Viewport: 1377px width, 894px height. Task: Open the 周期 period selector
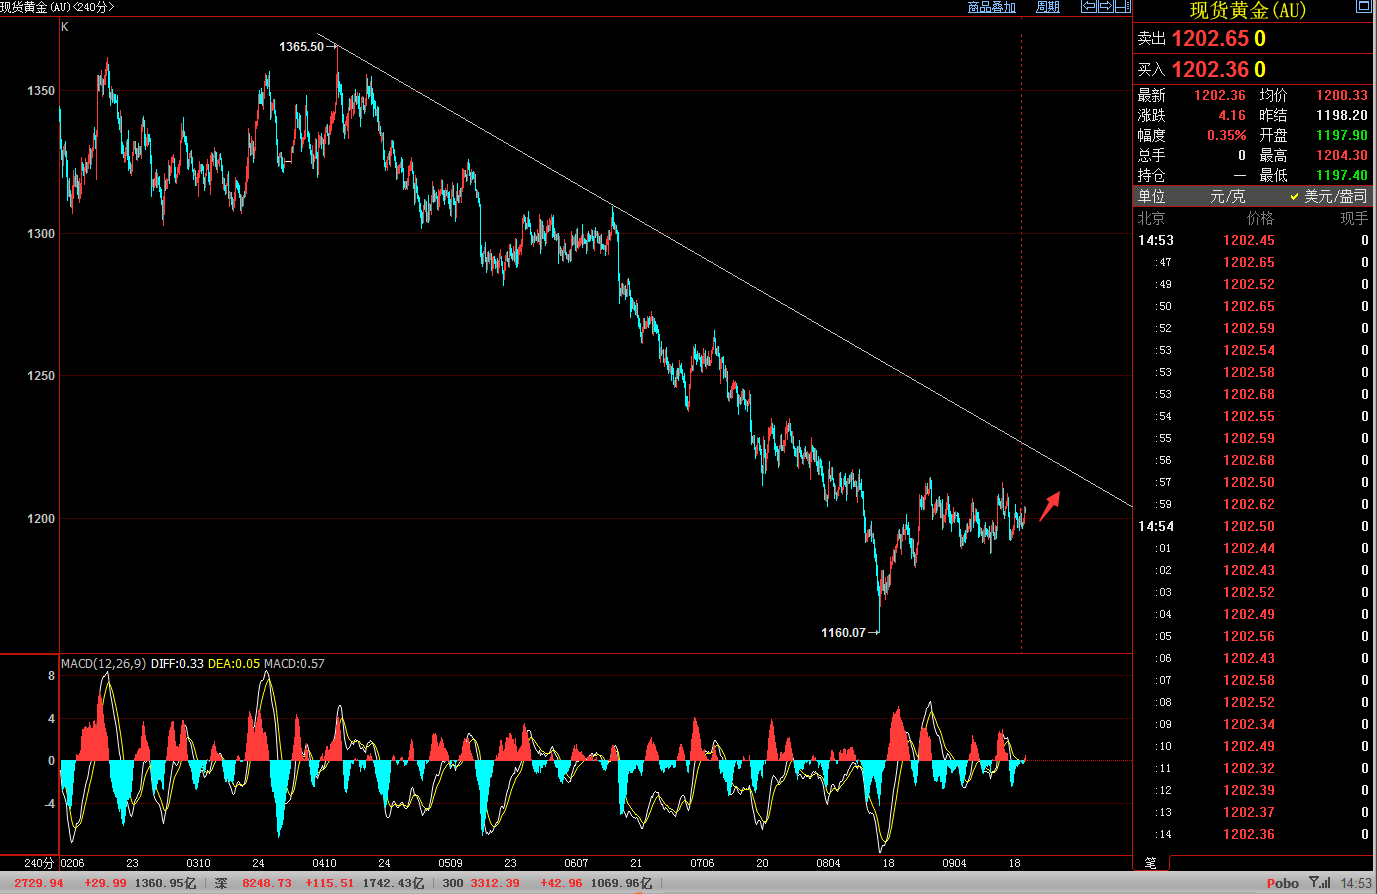[x=1047, y=7]
